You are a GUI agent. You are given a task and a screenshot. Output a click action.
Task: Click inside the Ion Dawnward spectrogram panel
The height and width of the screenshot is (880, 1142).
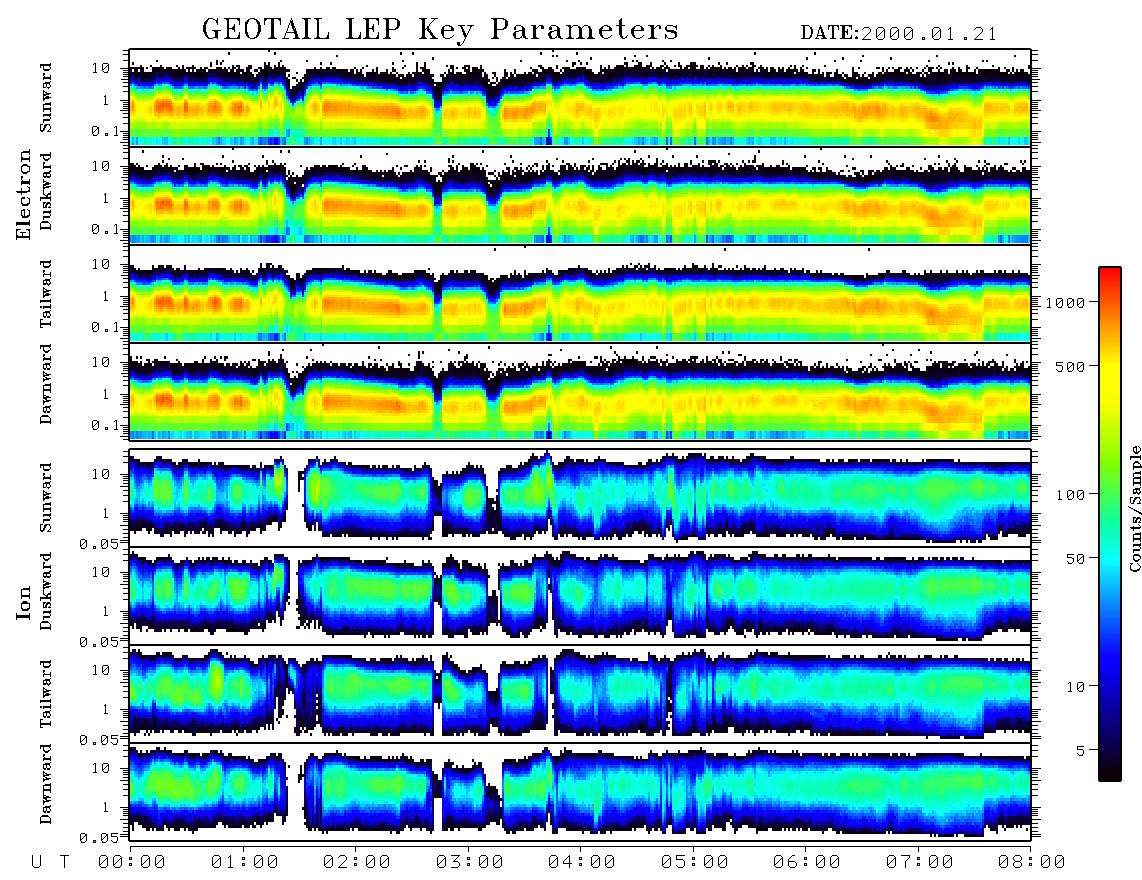pos(580,792)
